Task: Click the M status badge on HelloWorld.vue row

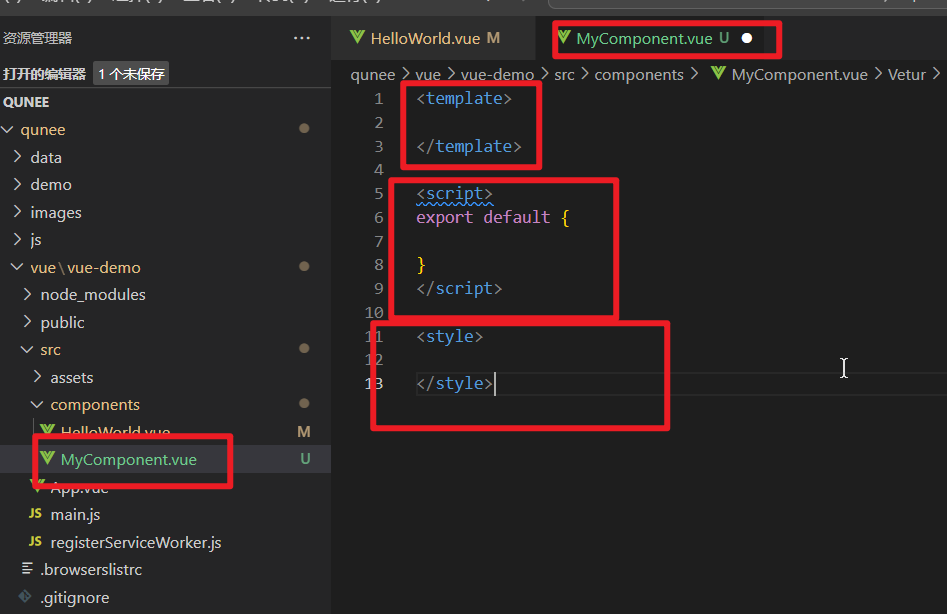Action: pos(304,432)
